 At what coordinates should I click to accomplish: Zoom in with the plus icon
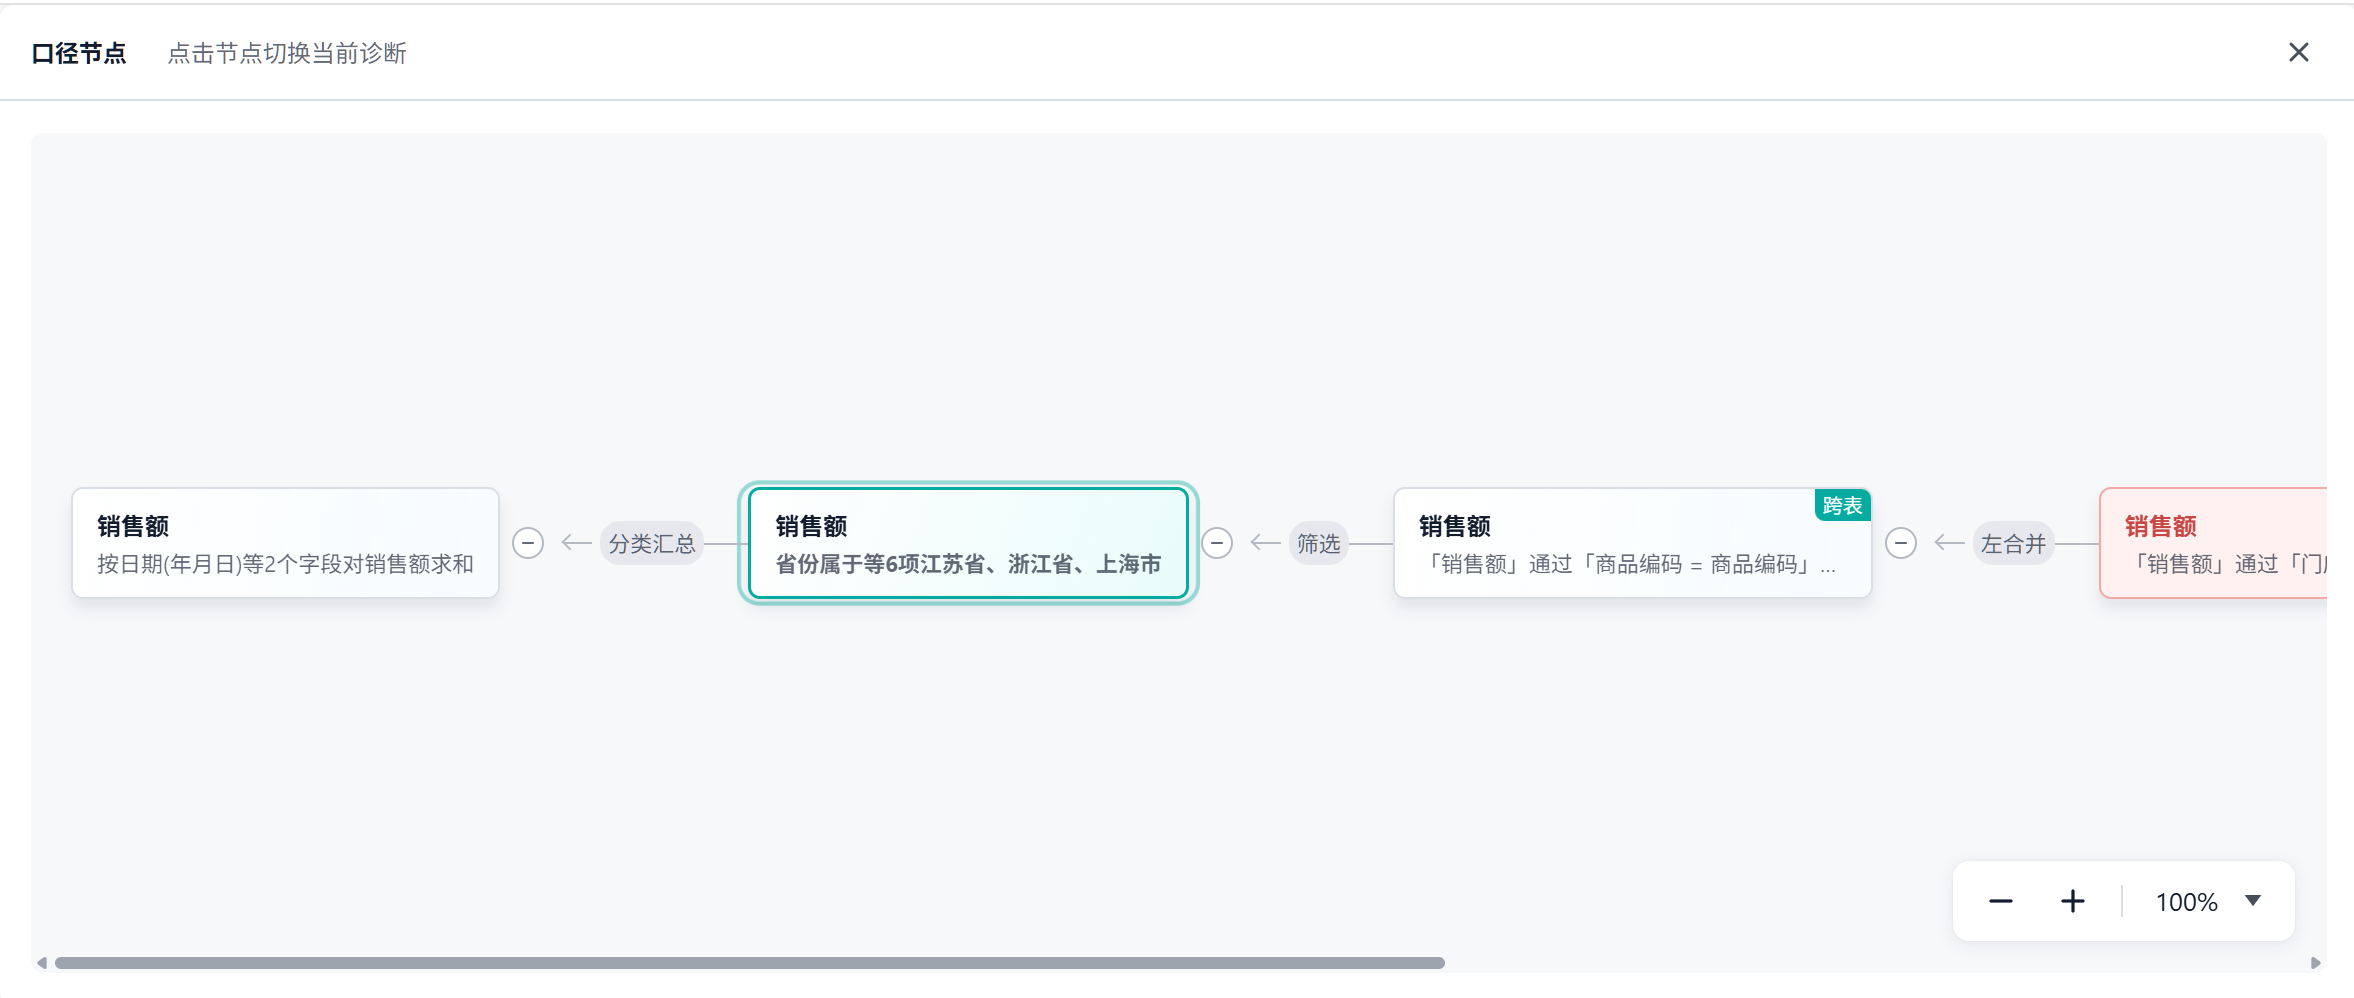pyautogui.click(x=2073, y=901)
